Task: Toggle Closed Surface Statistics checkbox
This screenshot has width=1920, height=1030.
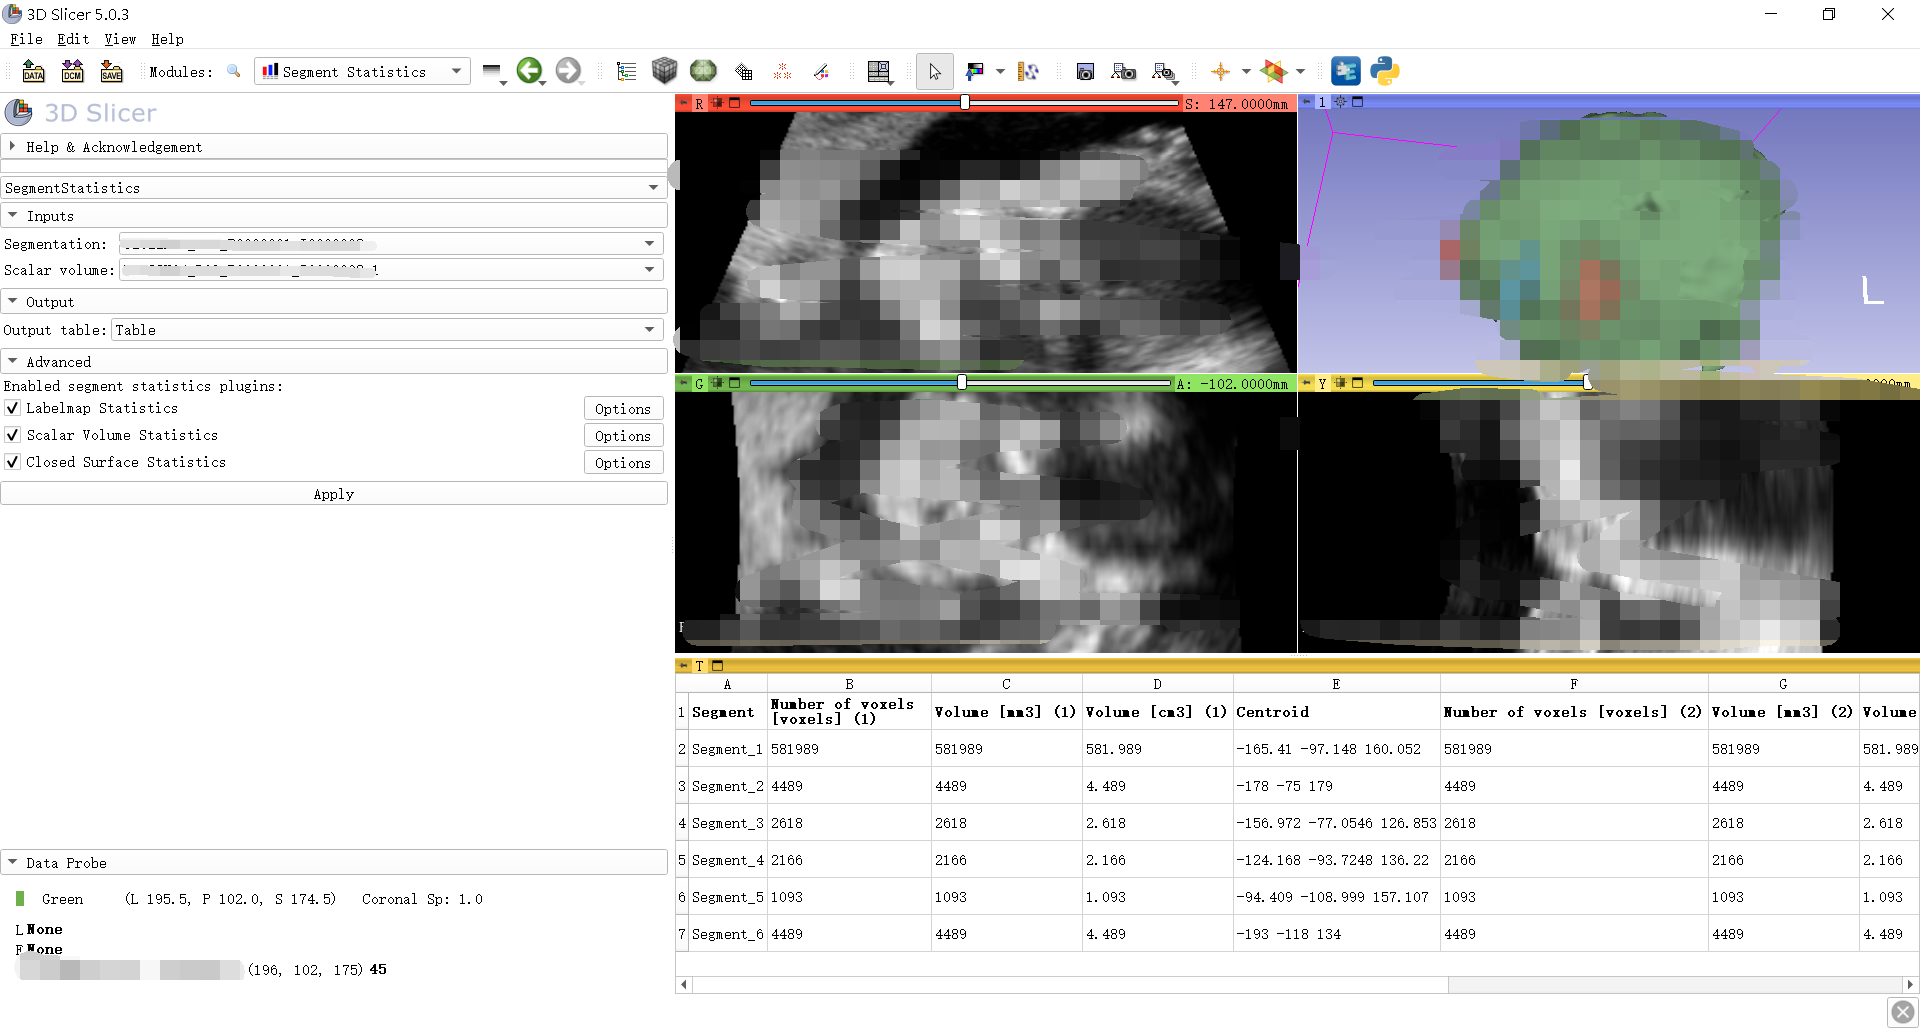Action: 13,462
